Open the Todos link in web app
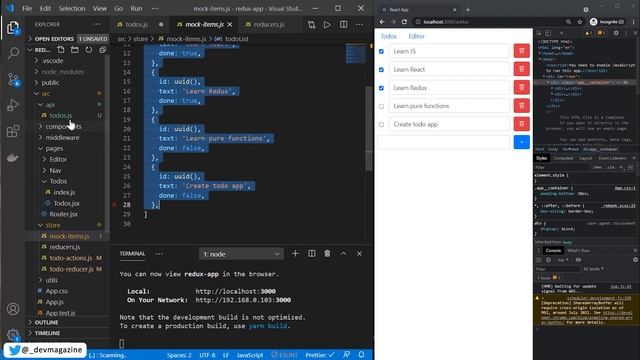This screenshot has height=360, width=640. (389, 36)
